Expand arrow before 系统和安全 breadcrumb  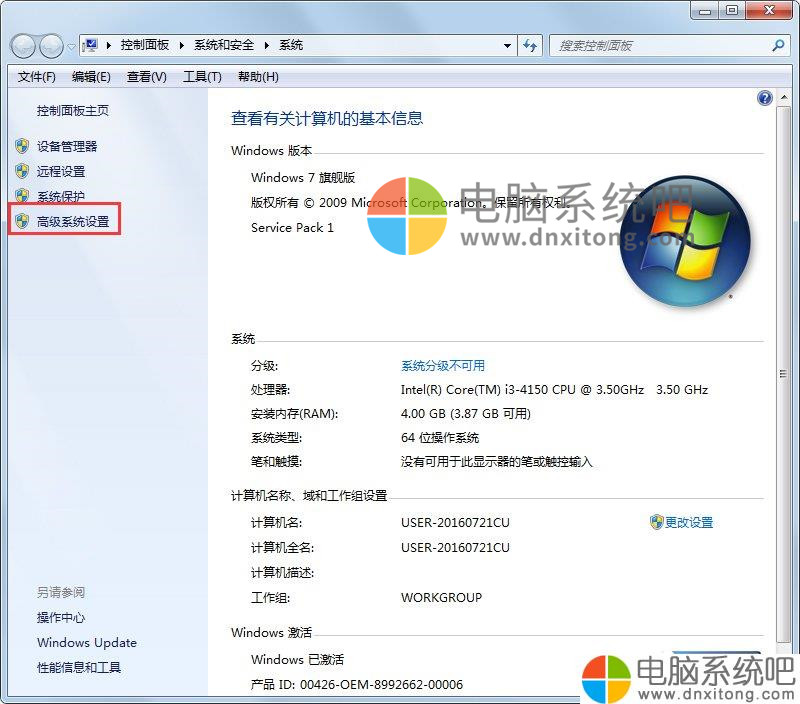click(182, 45)
